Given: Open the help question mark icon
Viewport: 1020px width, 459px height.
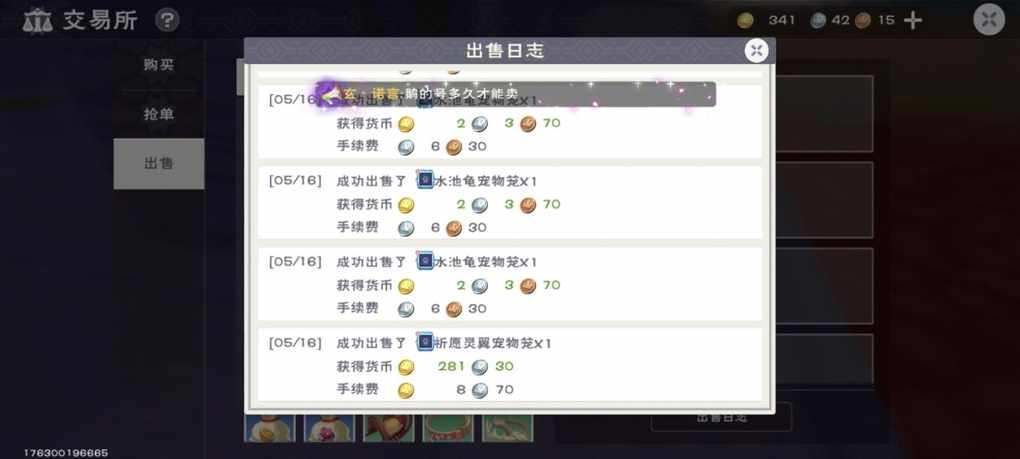Looking at the screenshot, I should click(167, 20).
